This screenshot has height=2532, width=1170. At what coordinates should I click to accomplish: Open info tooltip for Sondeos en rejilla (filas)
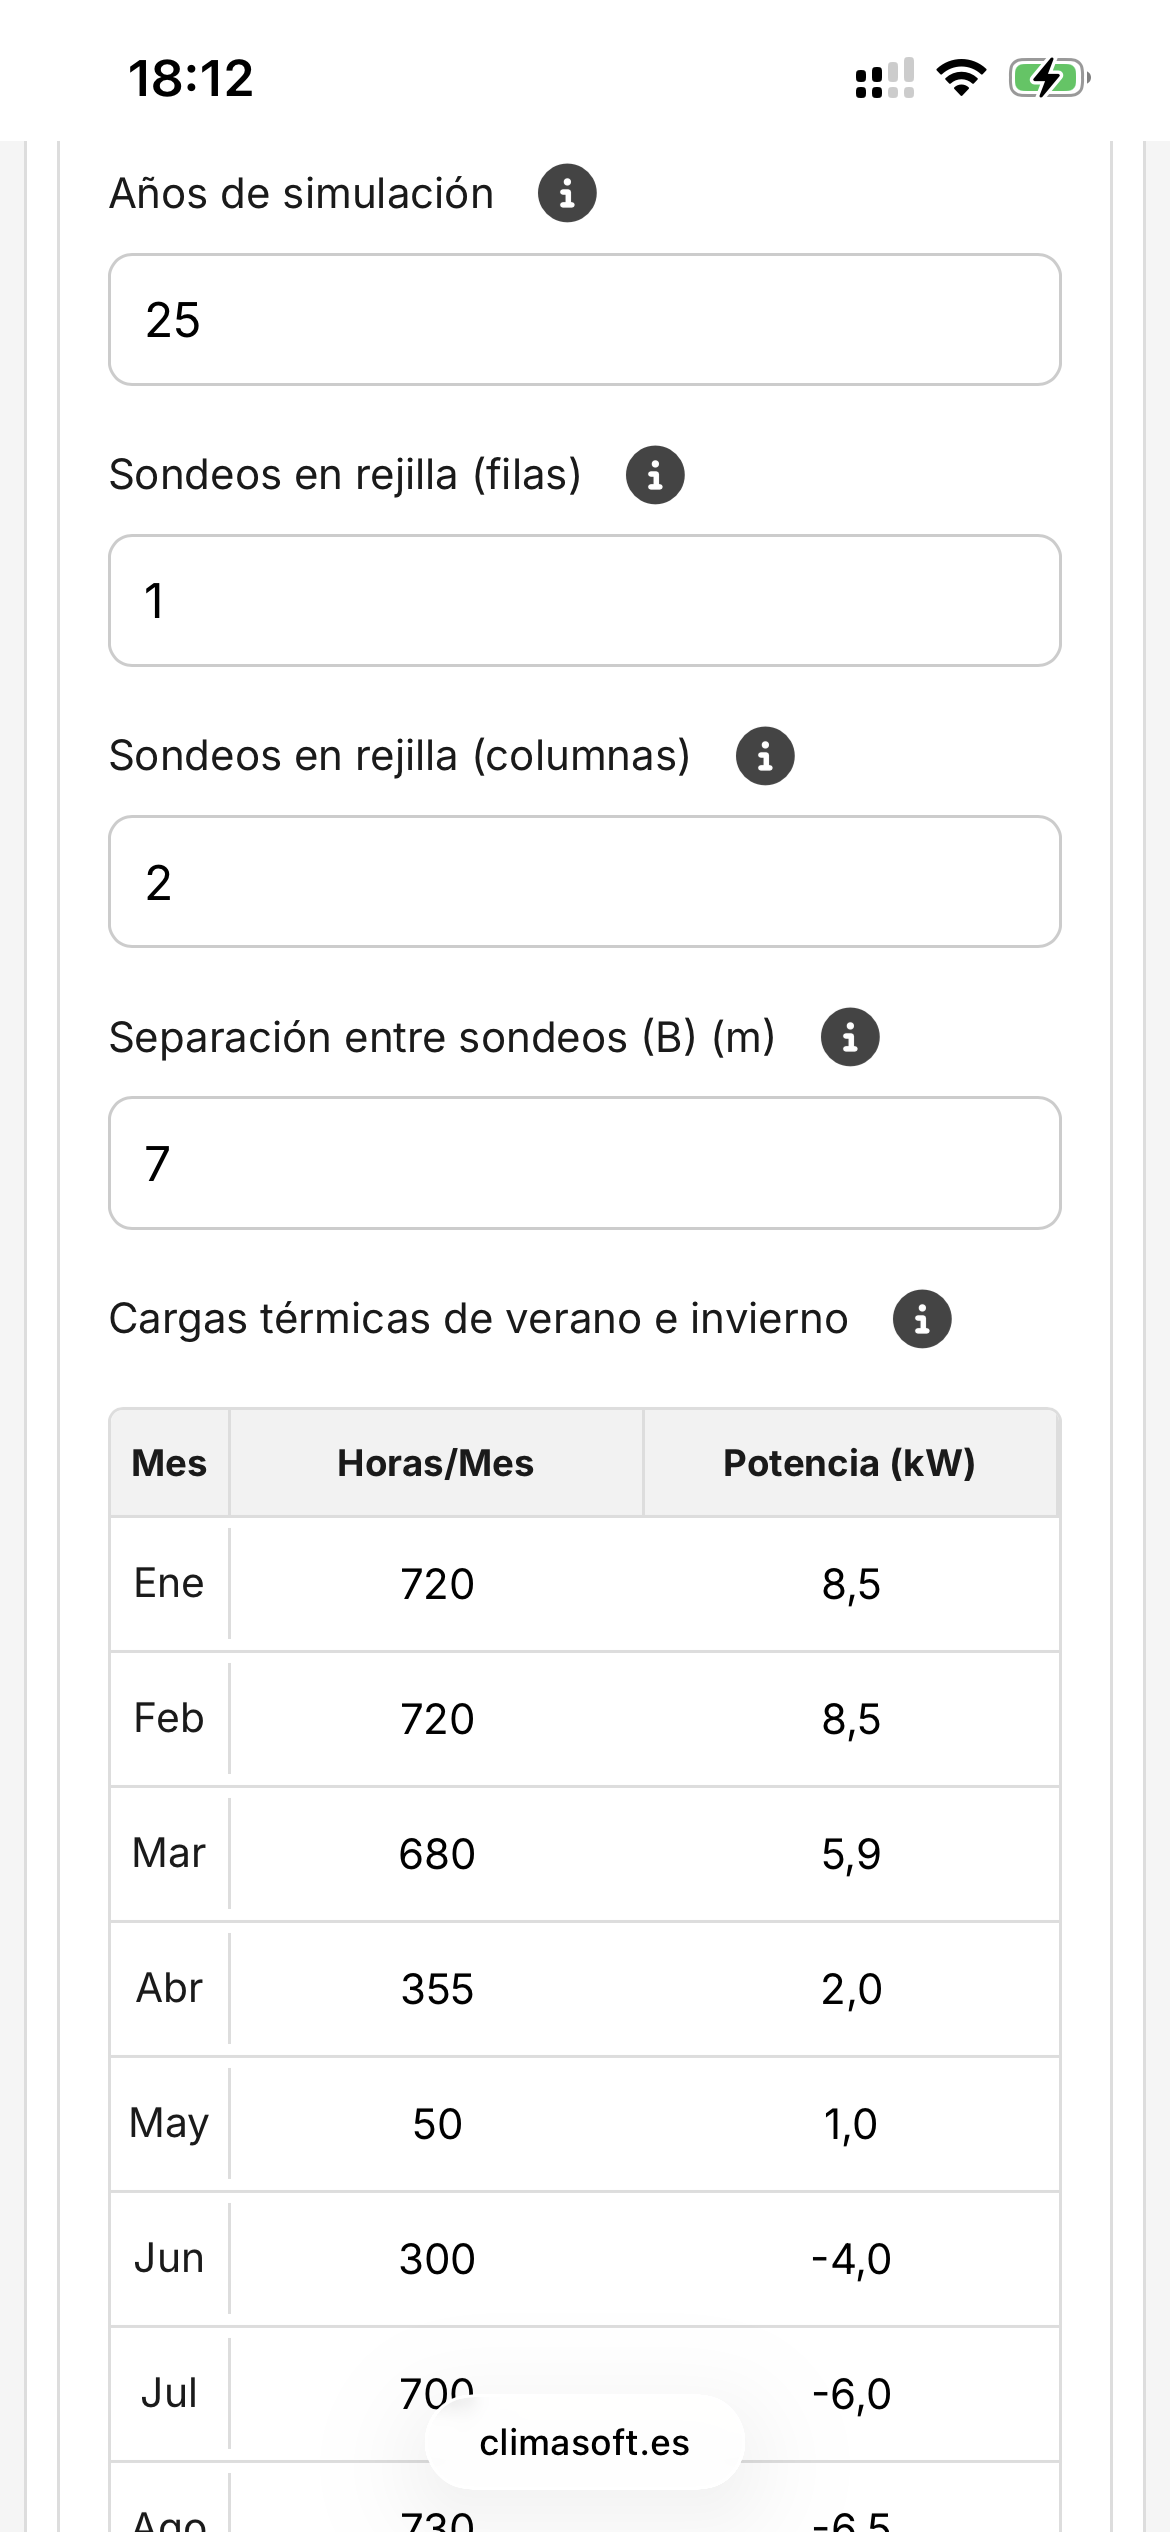[655, 475]
